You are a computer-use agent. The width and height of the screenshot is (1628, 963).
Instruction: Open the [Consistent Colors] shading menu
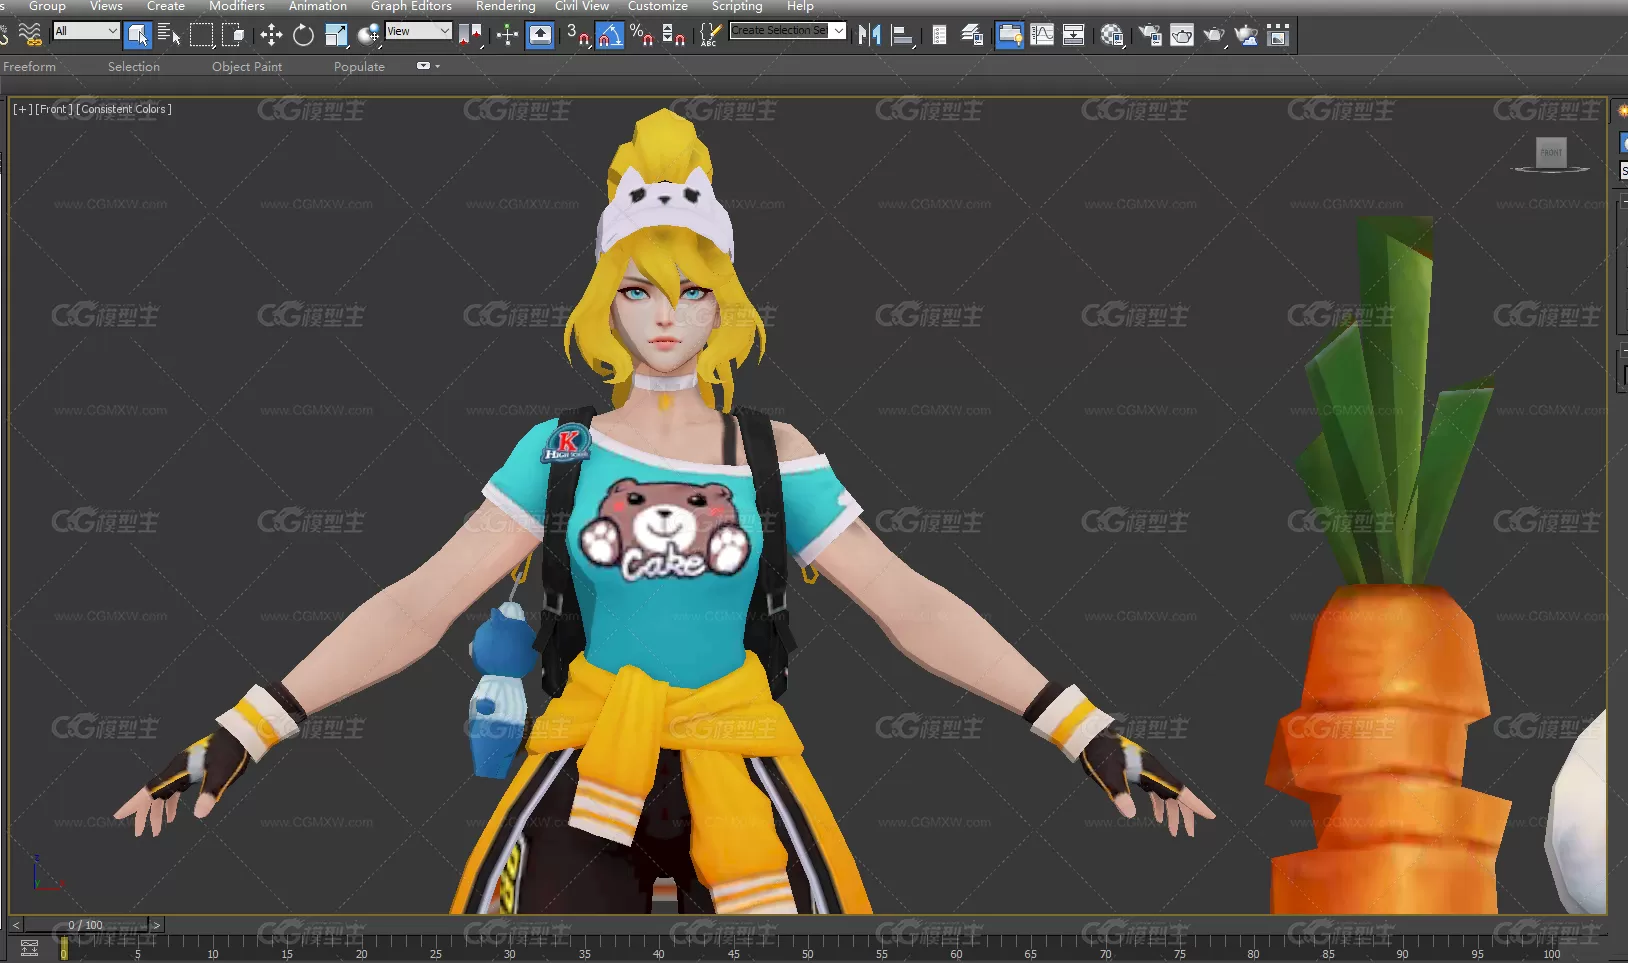[124, 109]
